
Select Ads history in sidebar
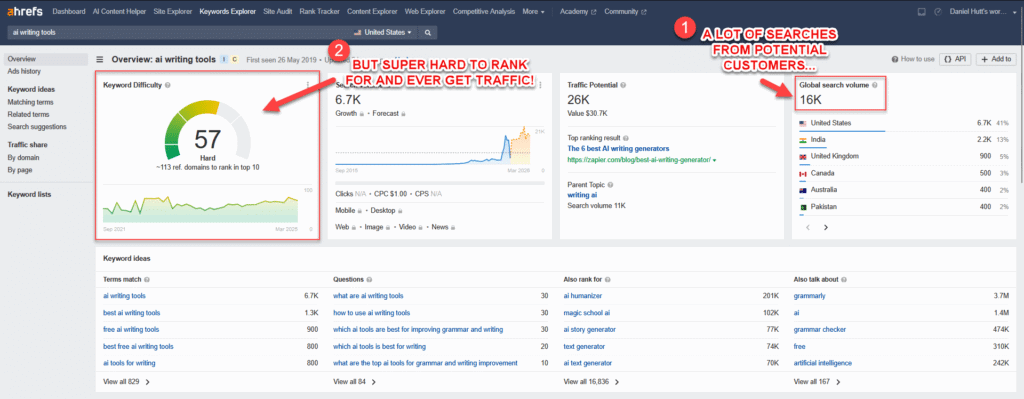tap(24, 71)
